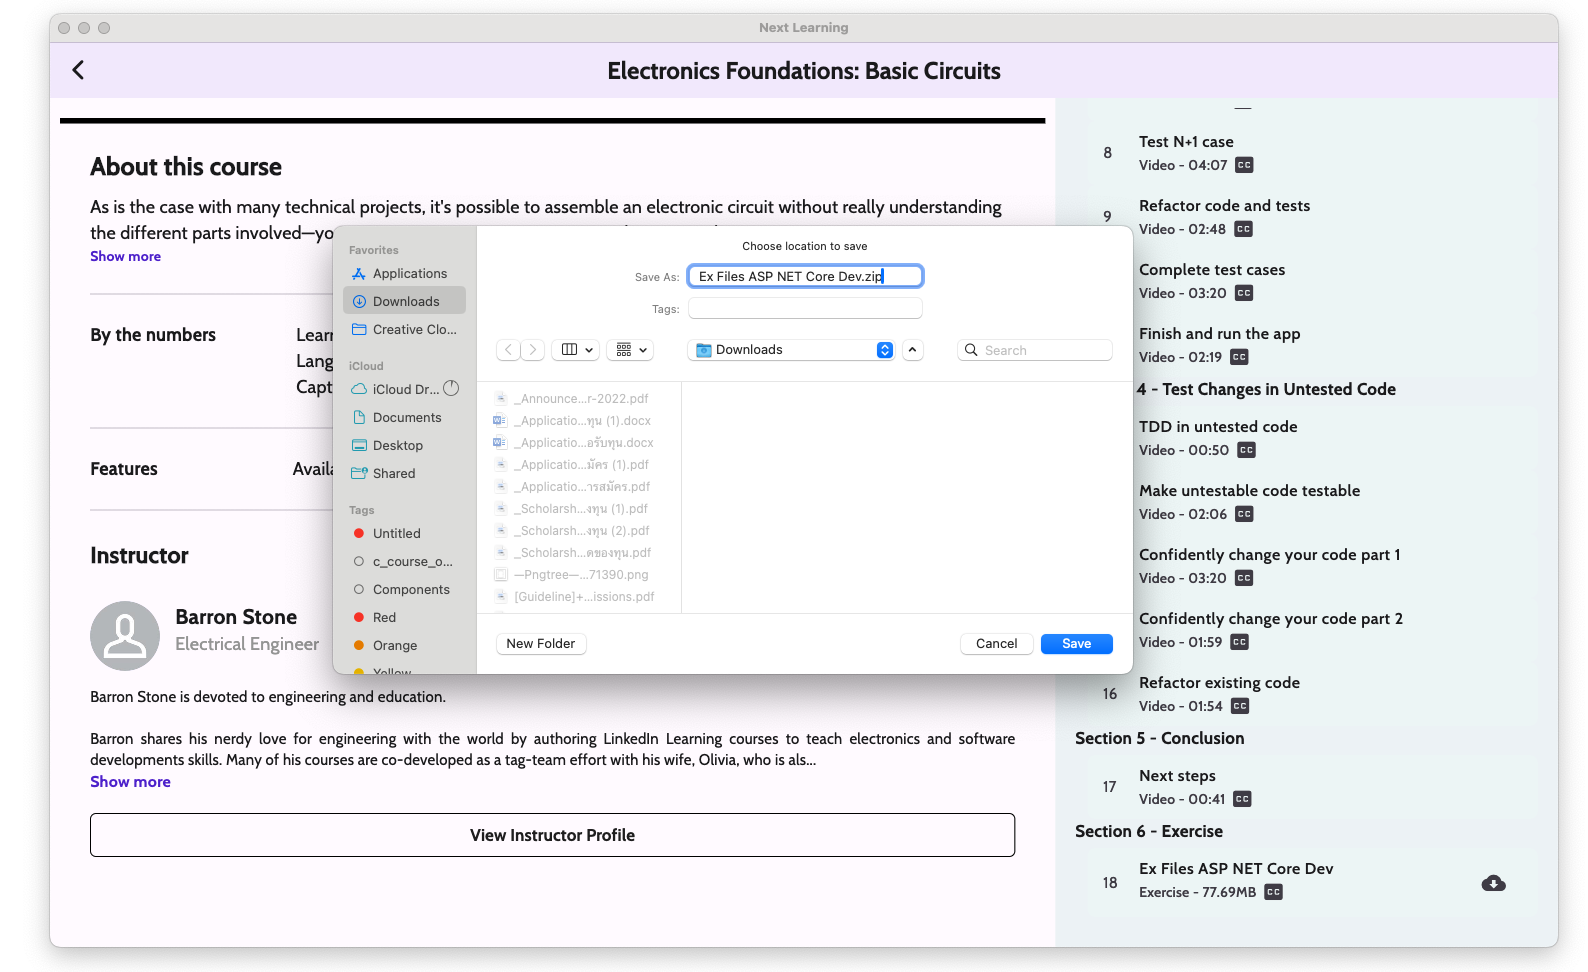
Task: Click the Save button
Action: coord(1076,644)
